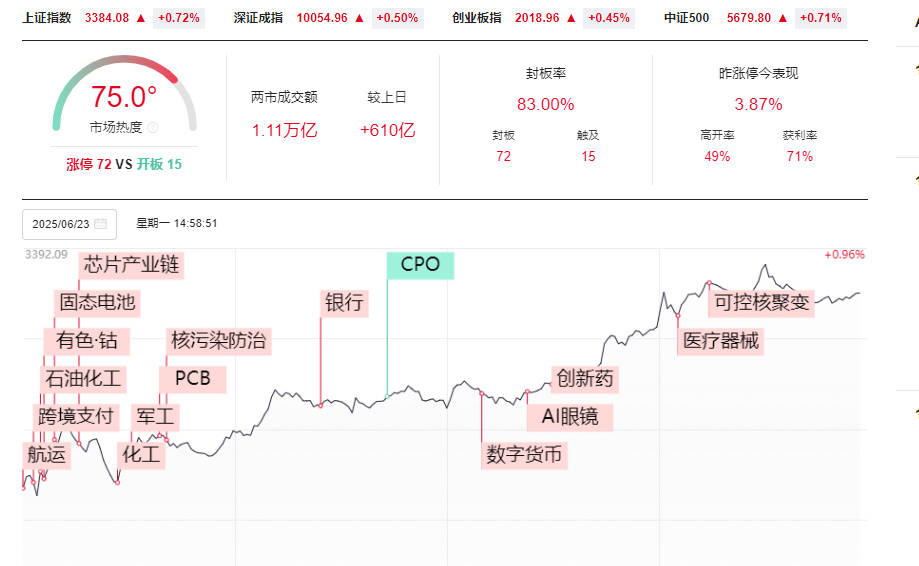The image size is (919, 566).
Task: Open the calendar icon in date field
Action: [x=100, y=224]
